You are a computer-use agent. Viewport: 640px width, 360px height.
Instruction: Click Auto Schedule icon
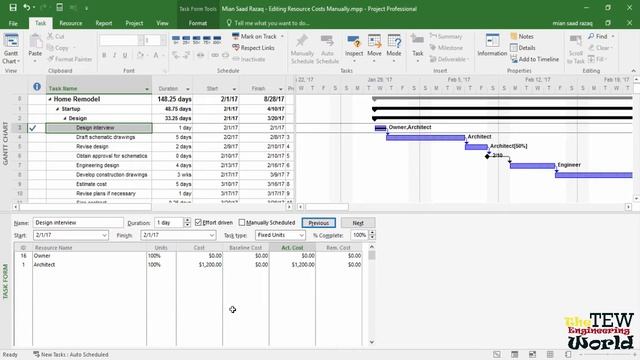click(327, 41)
